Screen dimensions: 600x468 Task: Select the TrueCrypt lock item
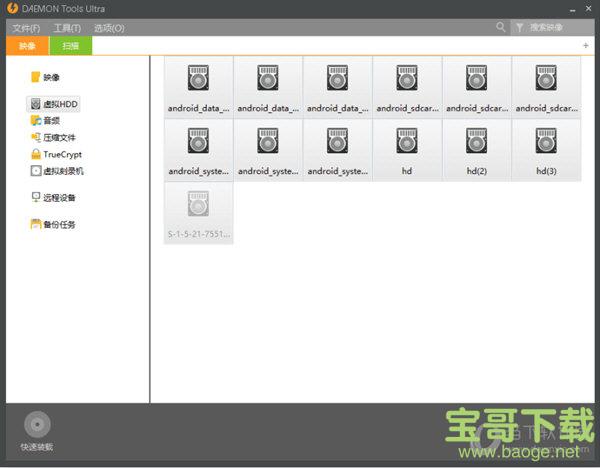tap(56, 154)
